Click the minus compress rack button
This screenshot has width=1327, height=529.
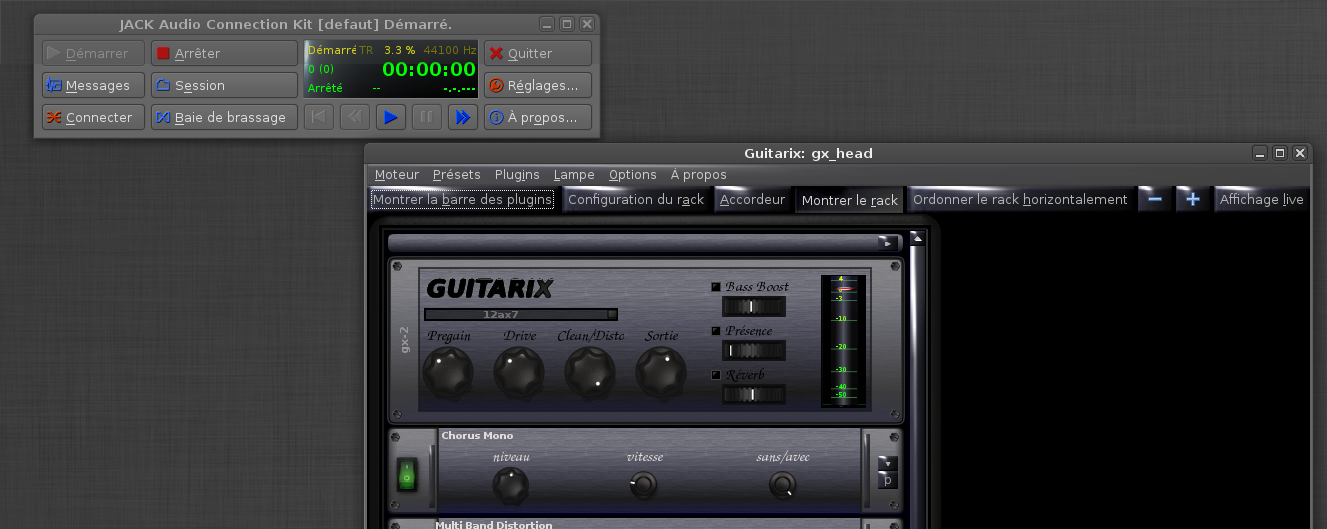point(1155,199)
